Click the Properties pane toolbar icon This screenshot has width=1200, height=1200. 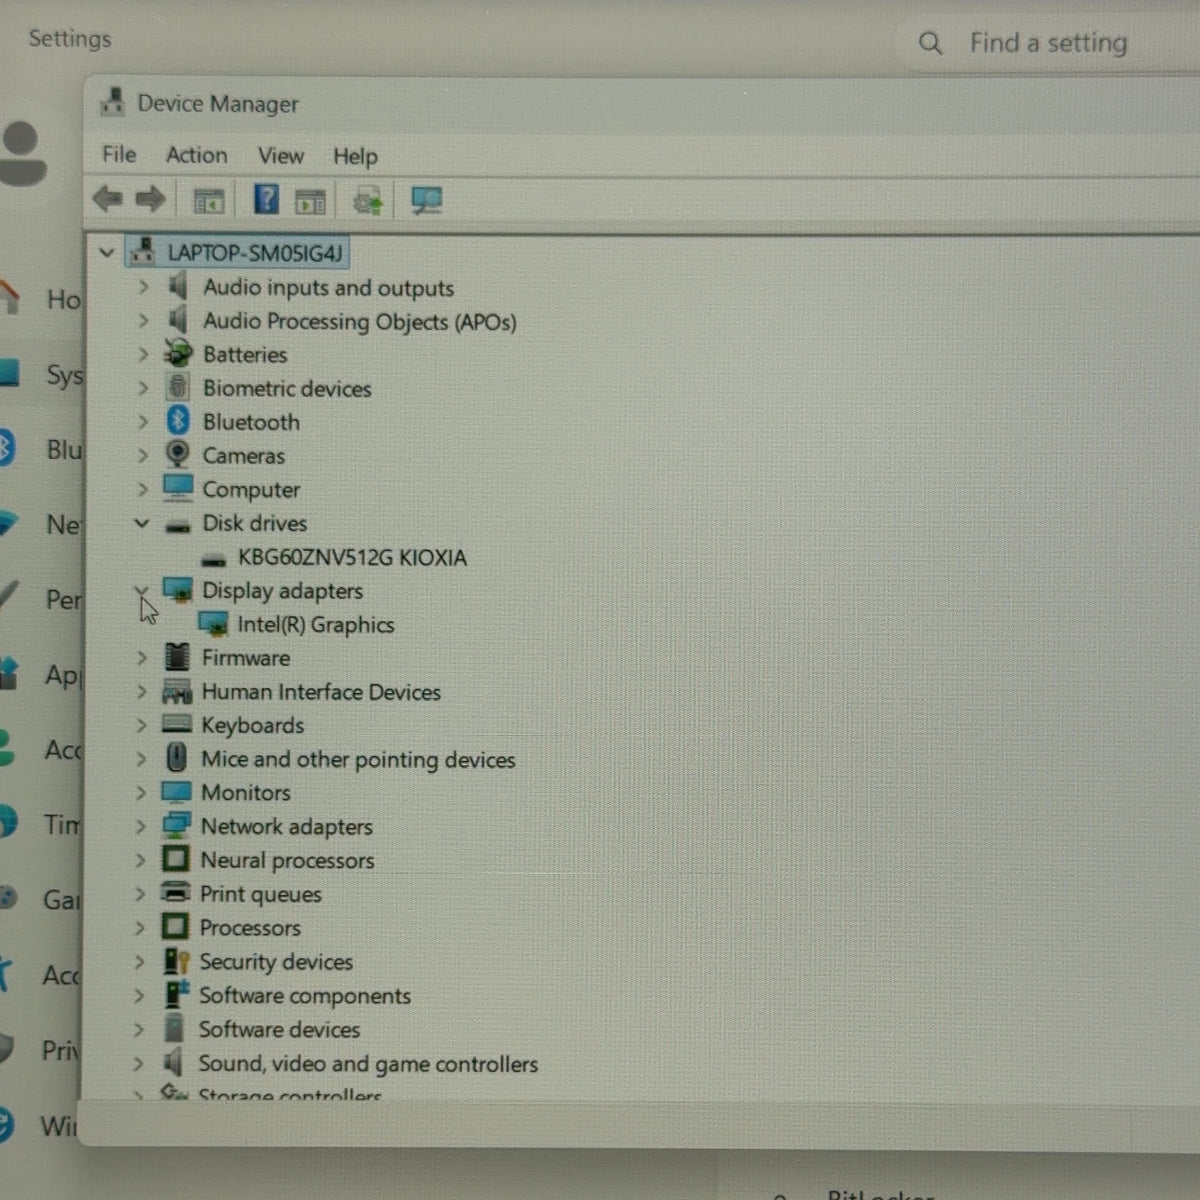pyautogui.click(x=310, y=201)
